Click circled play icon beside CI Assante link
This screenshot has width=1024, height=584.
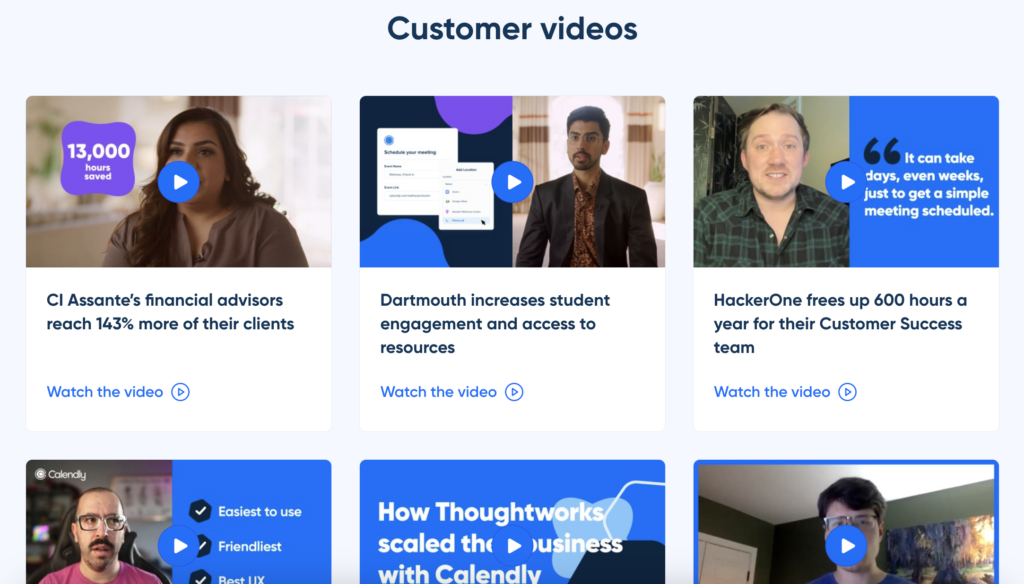[x=180, y=392]
